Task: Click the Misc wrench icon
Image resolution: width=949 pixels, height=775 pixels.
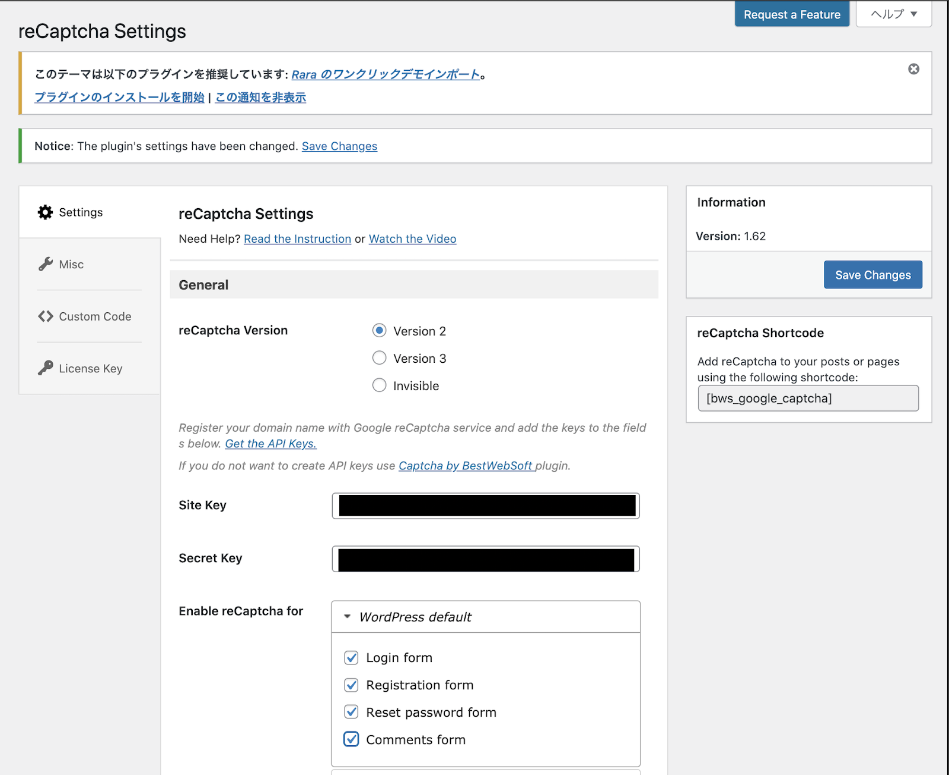Action: point(45,264)
